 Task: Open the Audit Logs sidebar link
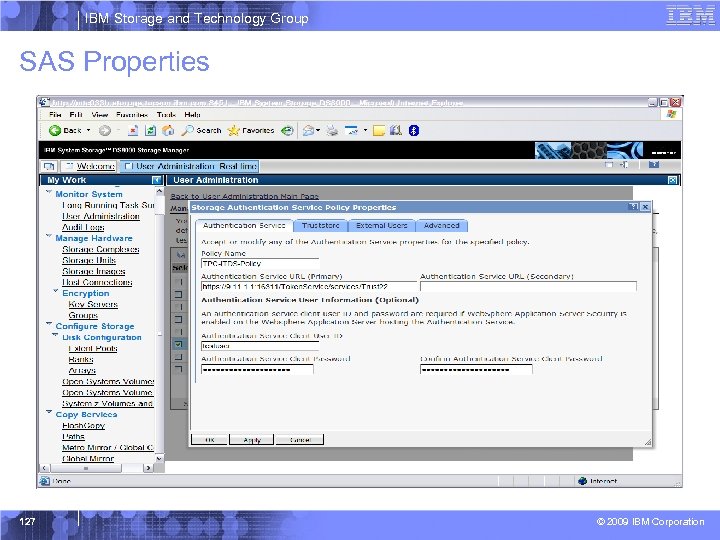(83, 227)
